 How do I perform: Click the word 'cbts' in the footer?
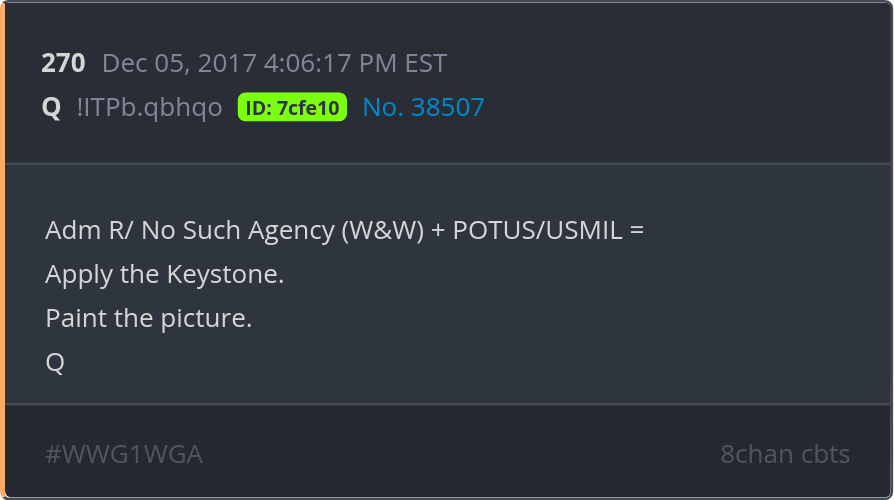tap(825, 454)
